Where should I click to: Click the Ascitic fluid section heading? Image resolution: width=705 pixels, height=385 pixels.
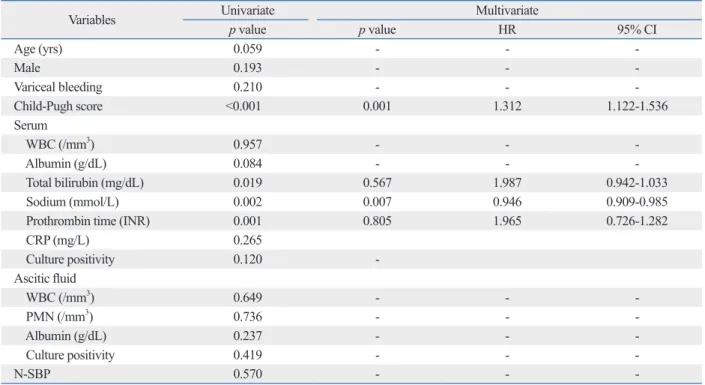(x=45, y=278)
